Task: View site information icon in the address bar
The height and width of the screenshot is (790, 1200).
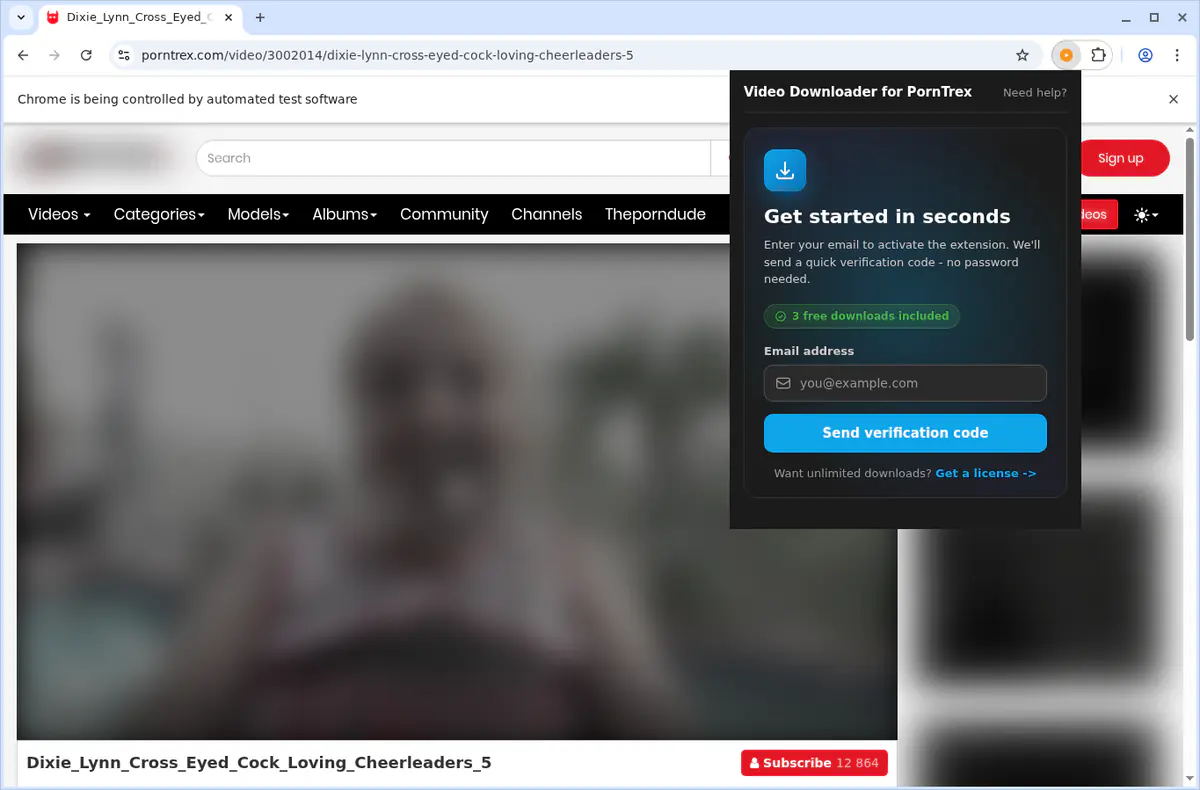Action: click(x=123, y=55)
